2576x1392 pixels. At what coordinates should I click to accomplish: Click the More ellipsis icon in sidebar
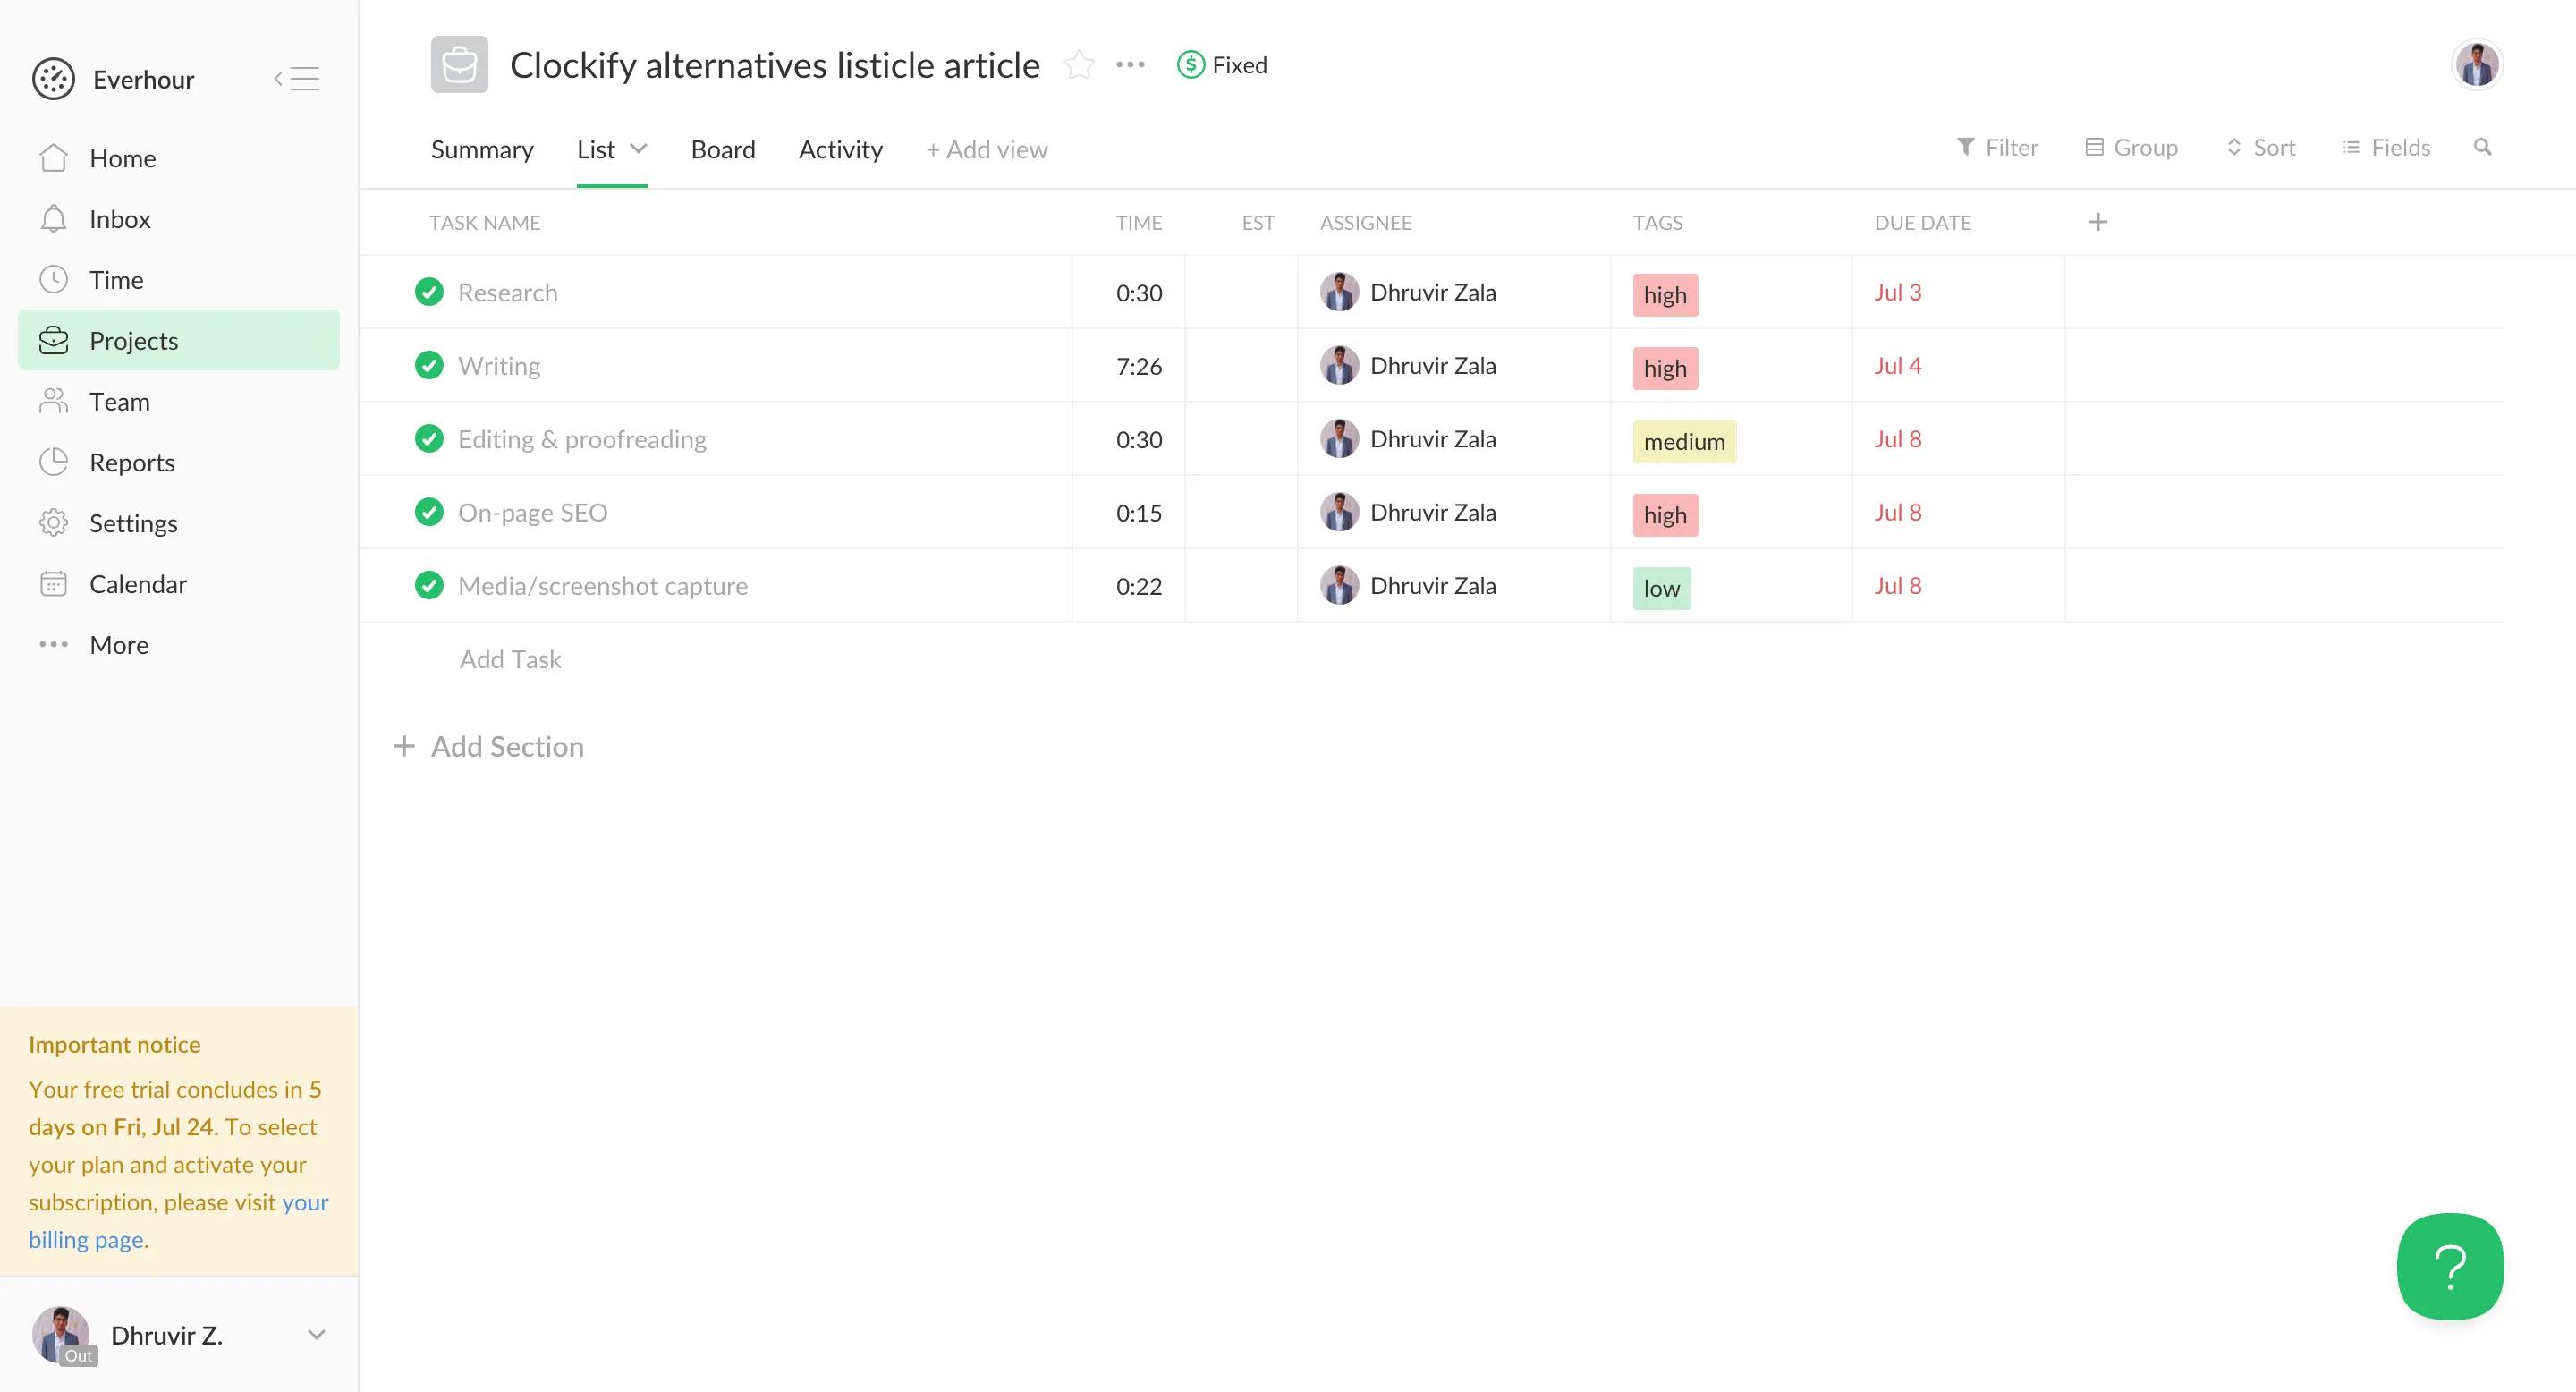tap(53, 645)
